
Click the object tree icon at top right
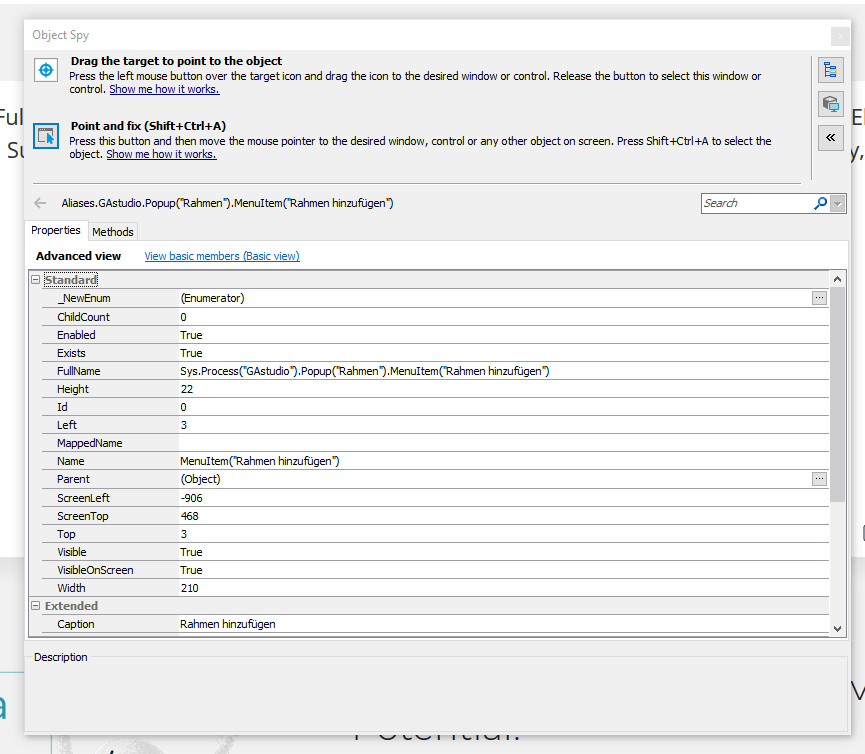pyautogui.click(x=830, y=70)
